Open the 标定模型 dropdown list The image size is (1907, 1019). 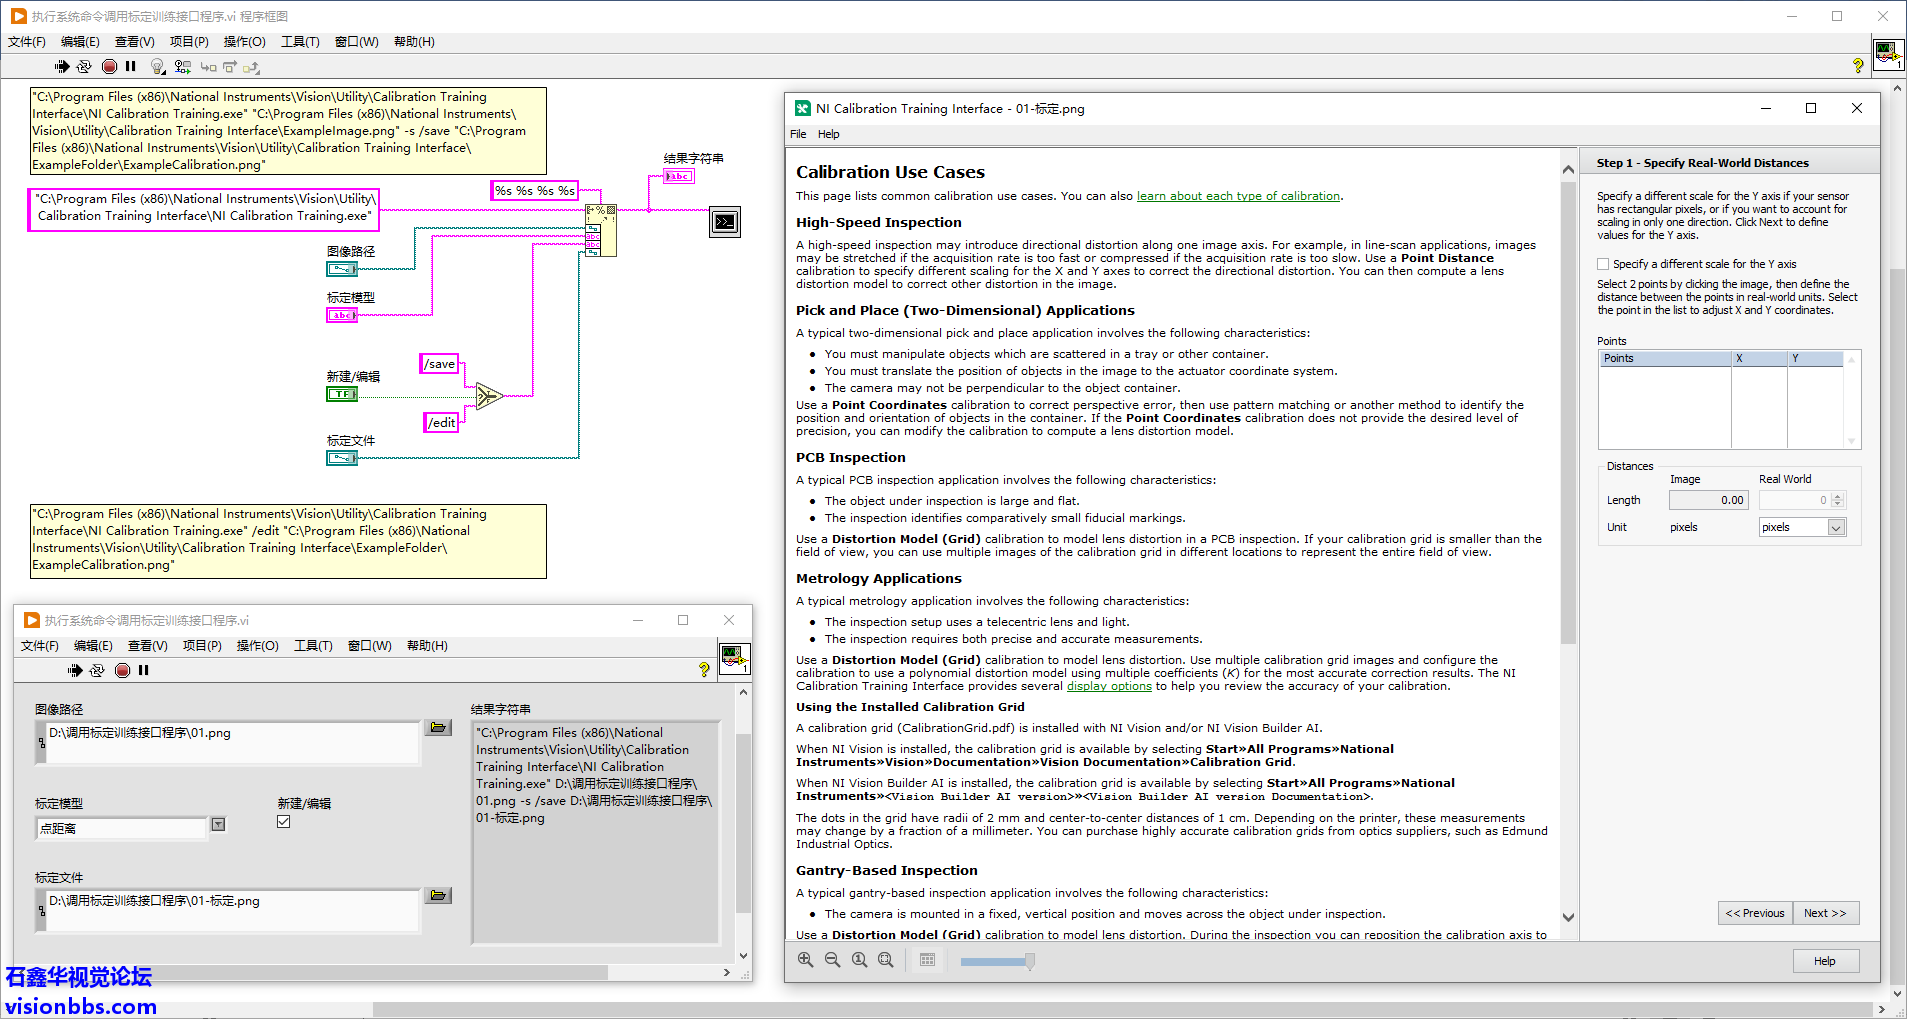(x=218, y=825)
